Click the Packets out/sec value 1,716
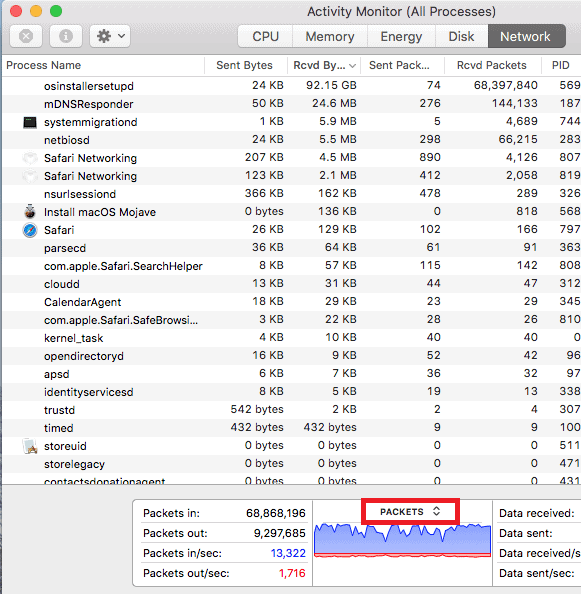 click(x=292, y=573)
